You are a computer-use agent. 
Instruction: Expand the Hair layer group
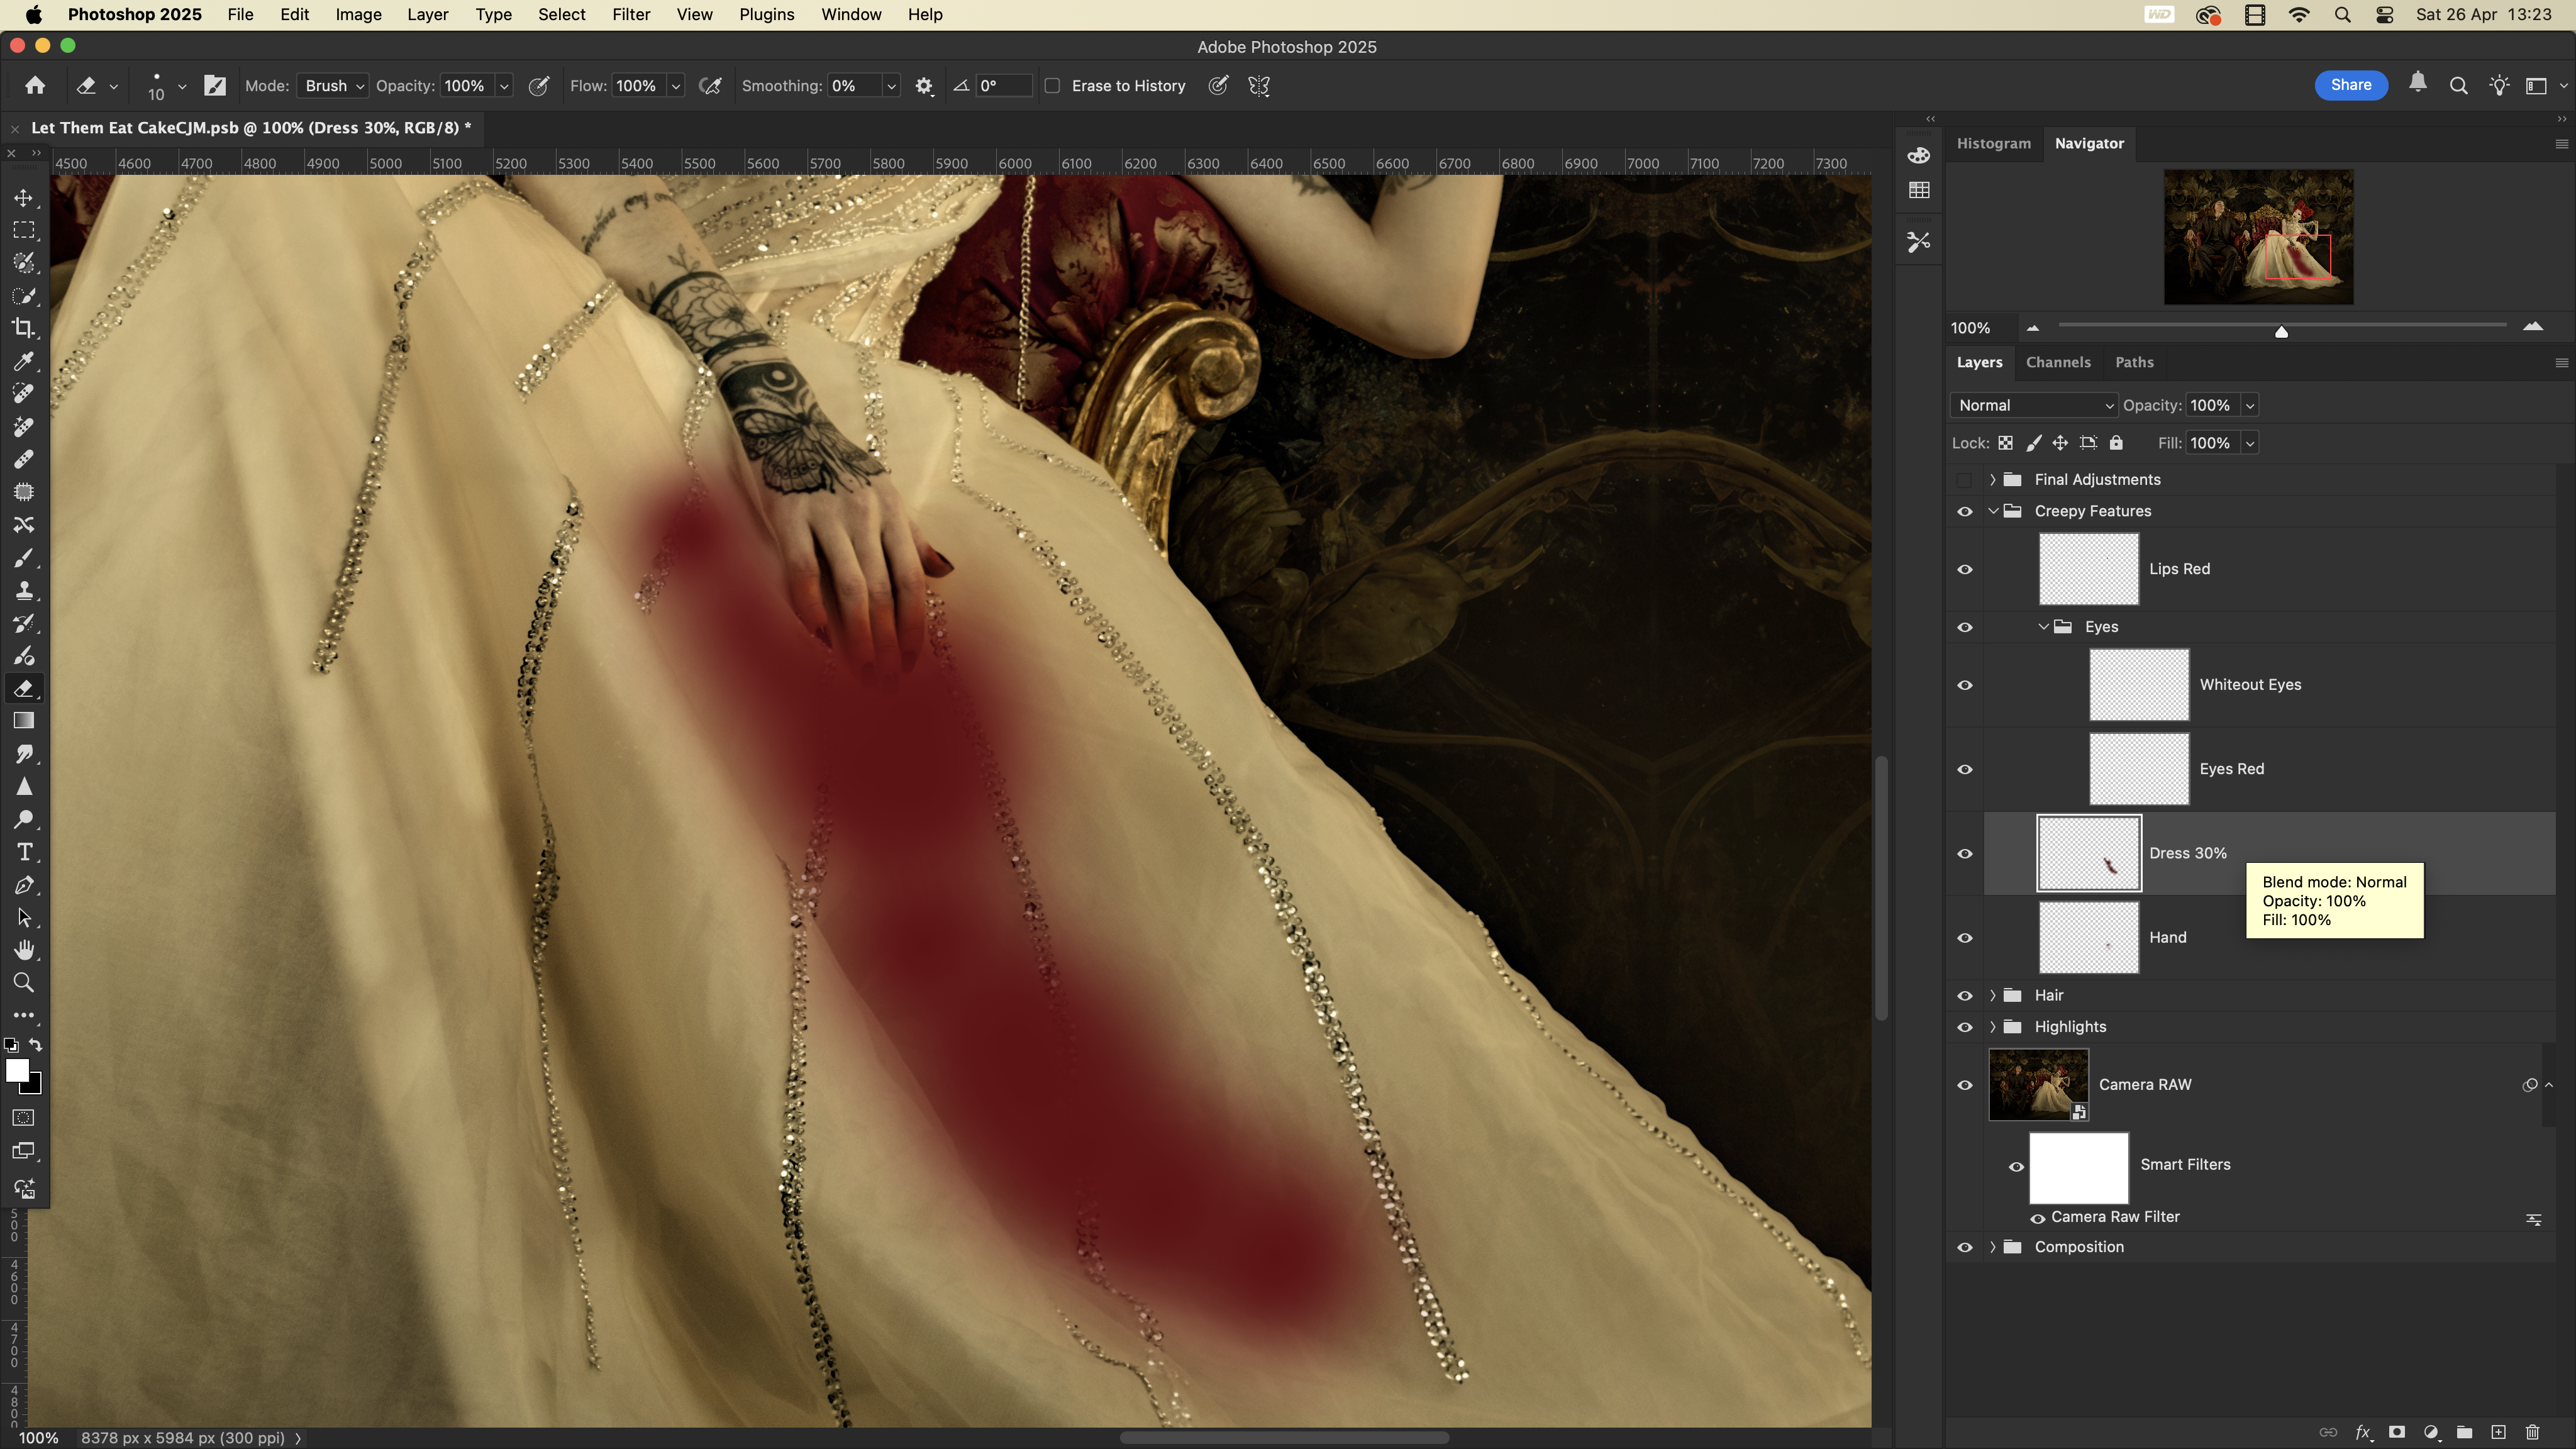coord(1993,995)
